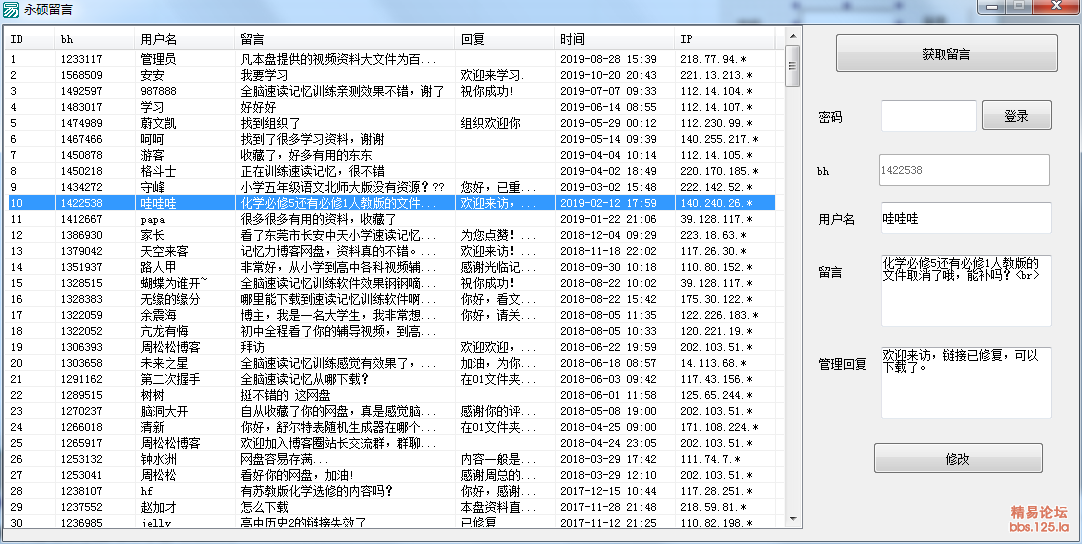Click the 登录 button
The width and height of the screenshot is (1082, 544).
pyautogui.click(x=1016, y=116)
